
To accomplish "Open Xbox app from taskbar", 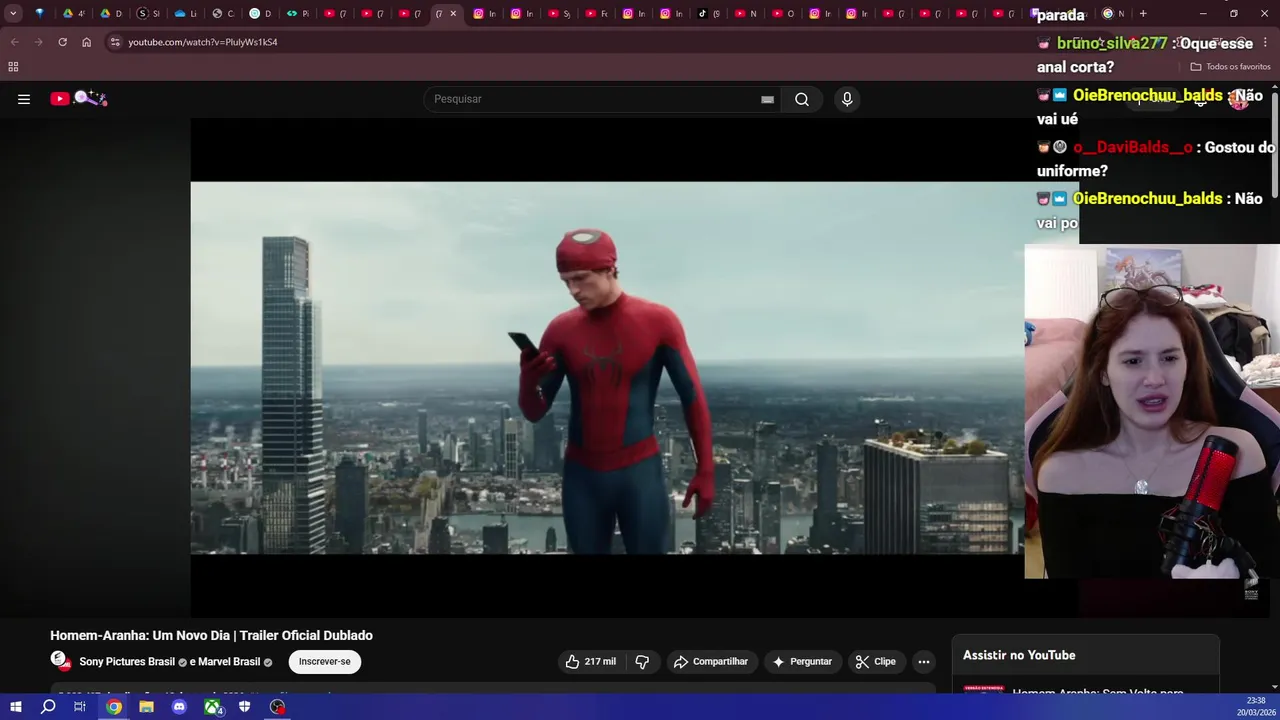I will click(x=212, y=707).
